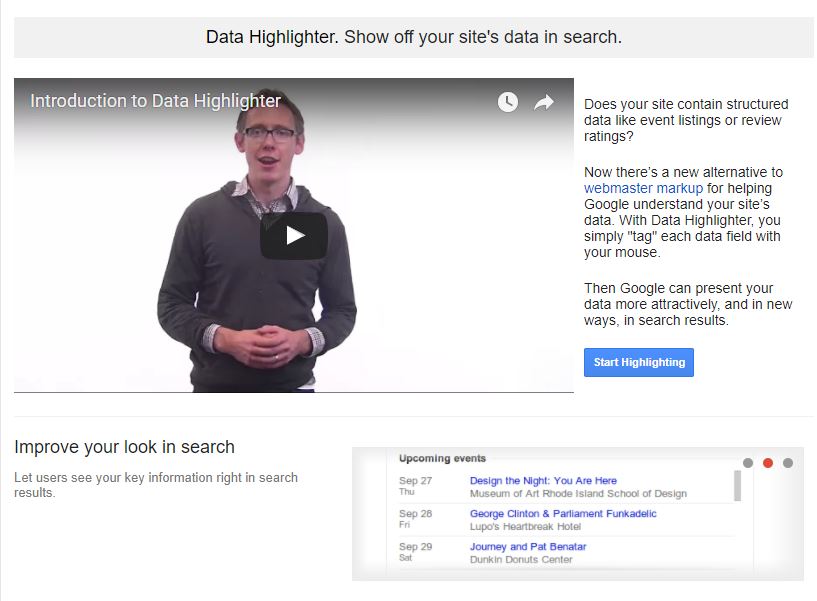
Task: Click Lupo's Heartbreak Hotel venue text
Action: click(x=525, y=526)
